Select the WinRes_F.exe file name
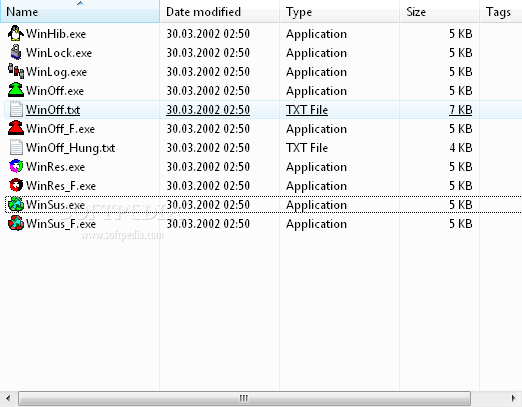The image size is (522, 407). 61,186
